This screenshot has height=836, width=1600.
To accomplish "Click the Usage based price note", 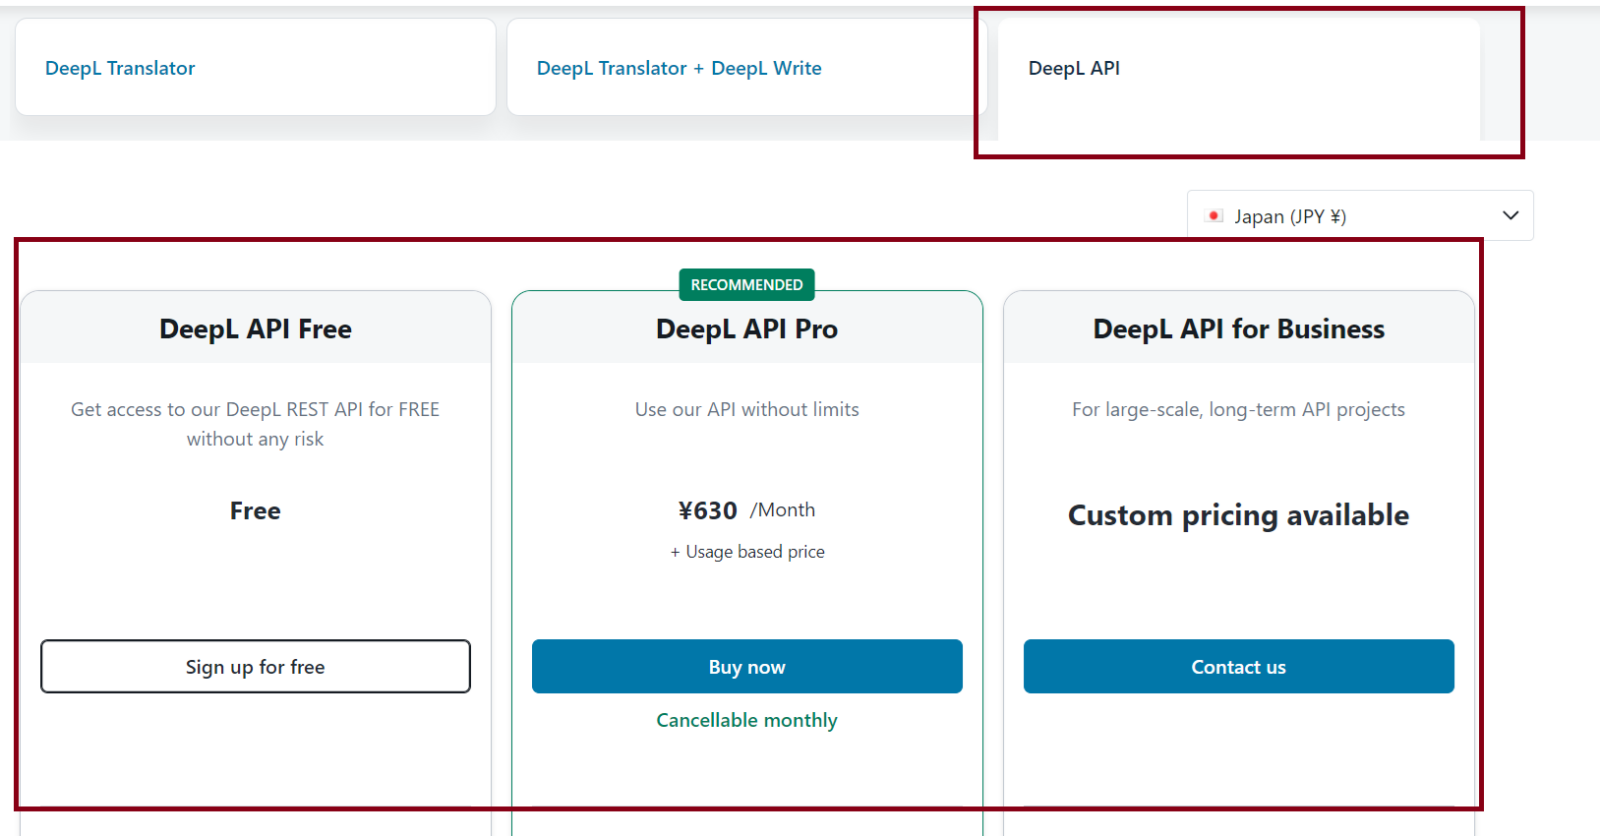I will click(747, 551).
